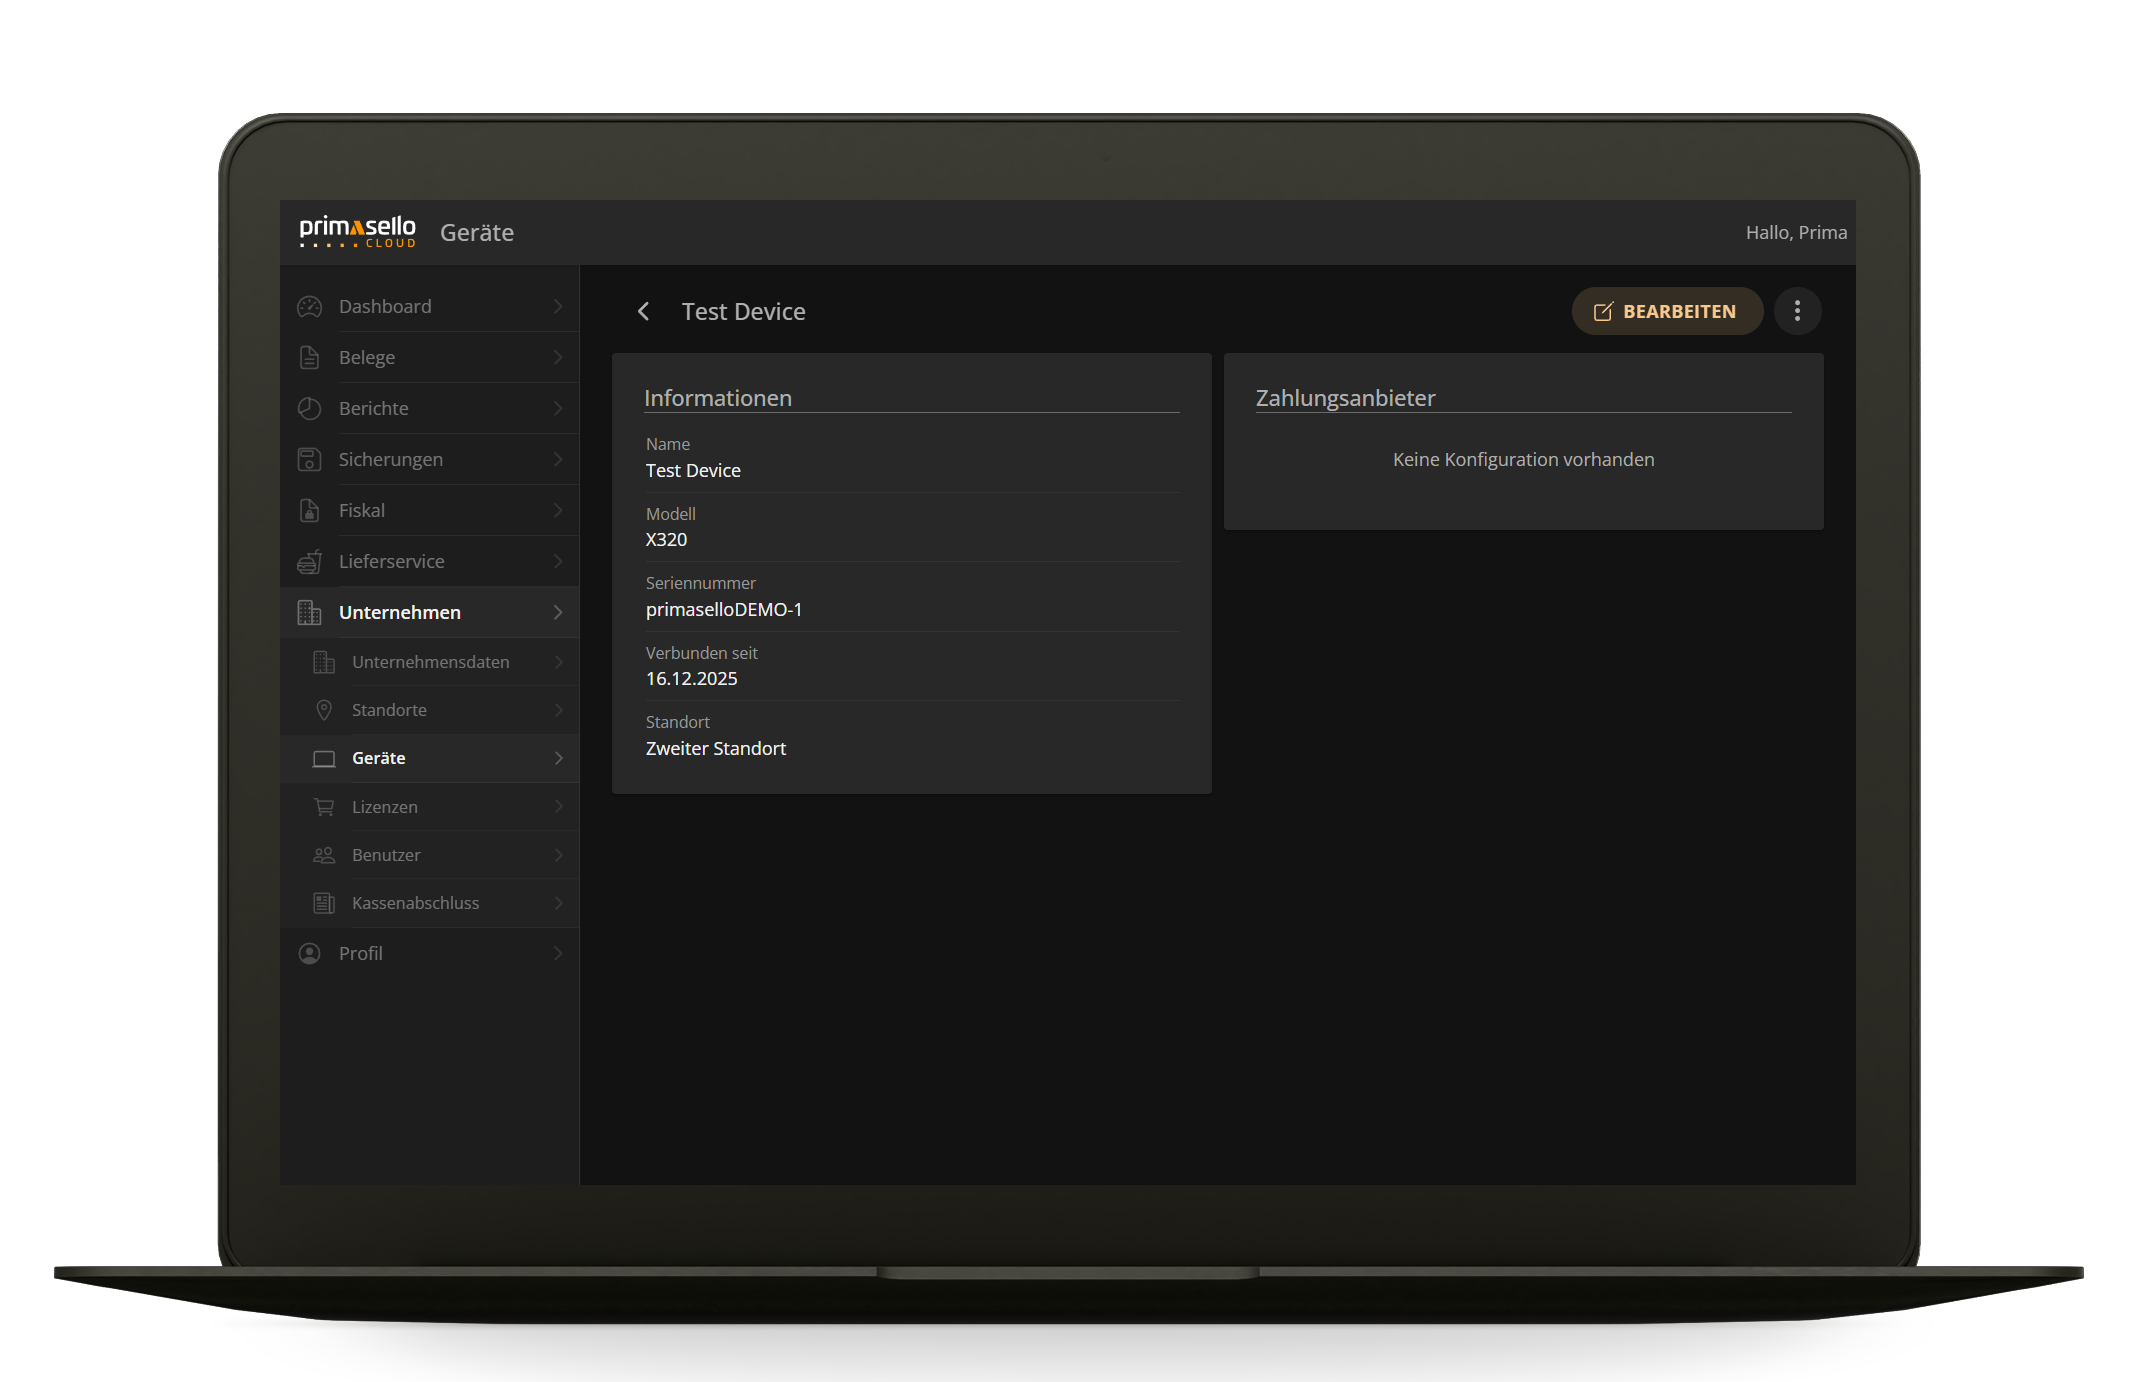The width and height of the screenshot is (2143, 1382).
Task: Select the Belege document icon
Action: [309, 357]
